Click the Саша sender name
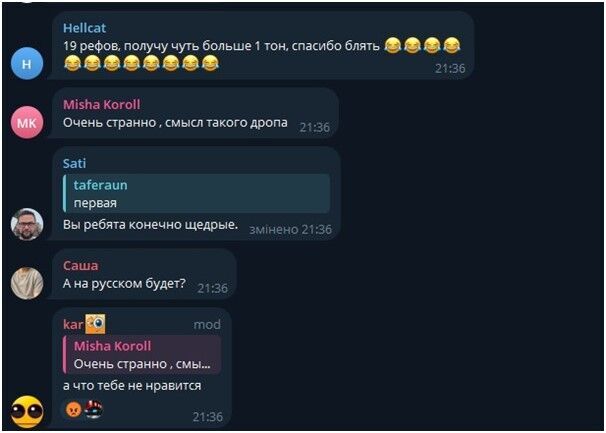This screenshot has width=606, height=433. (x=80, y=266)
